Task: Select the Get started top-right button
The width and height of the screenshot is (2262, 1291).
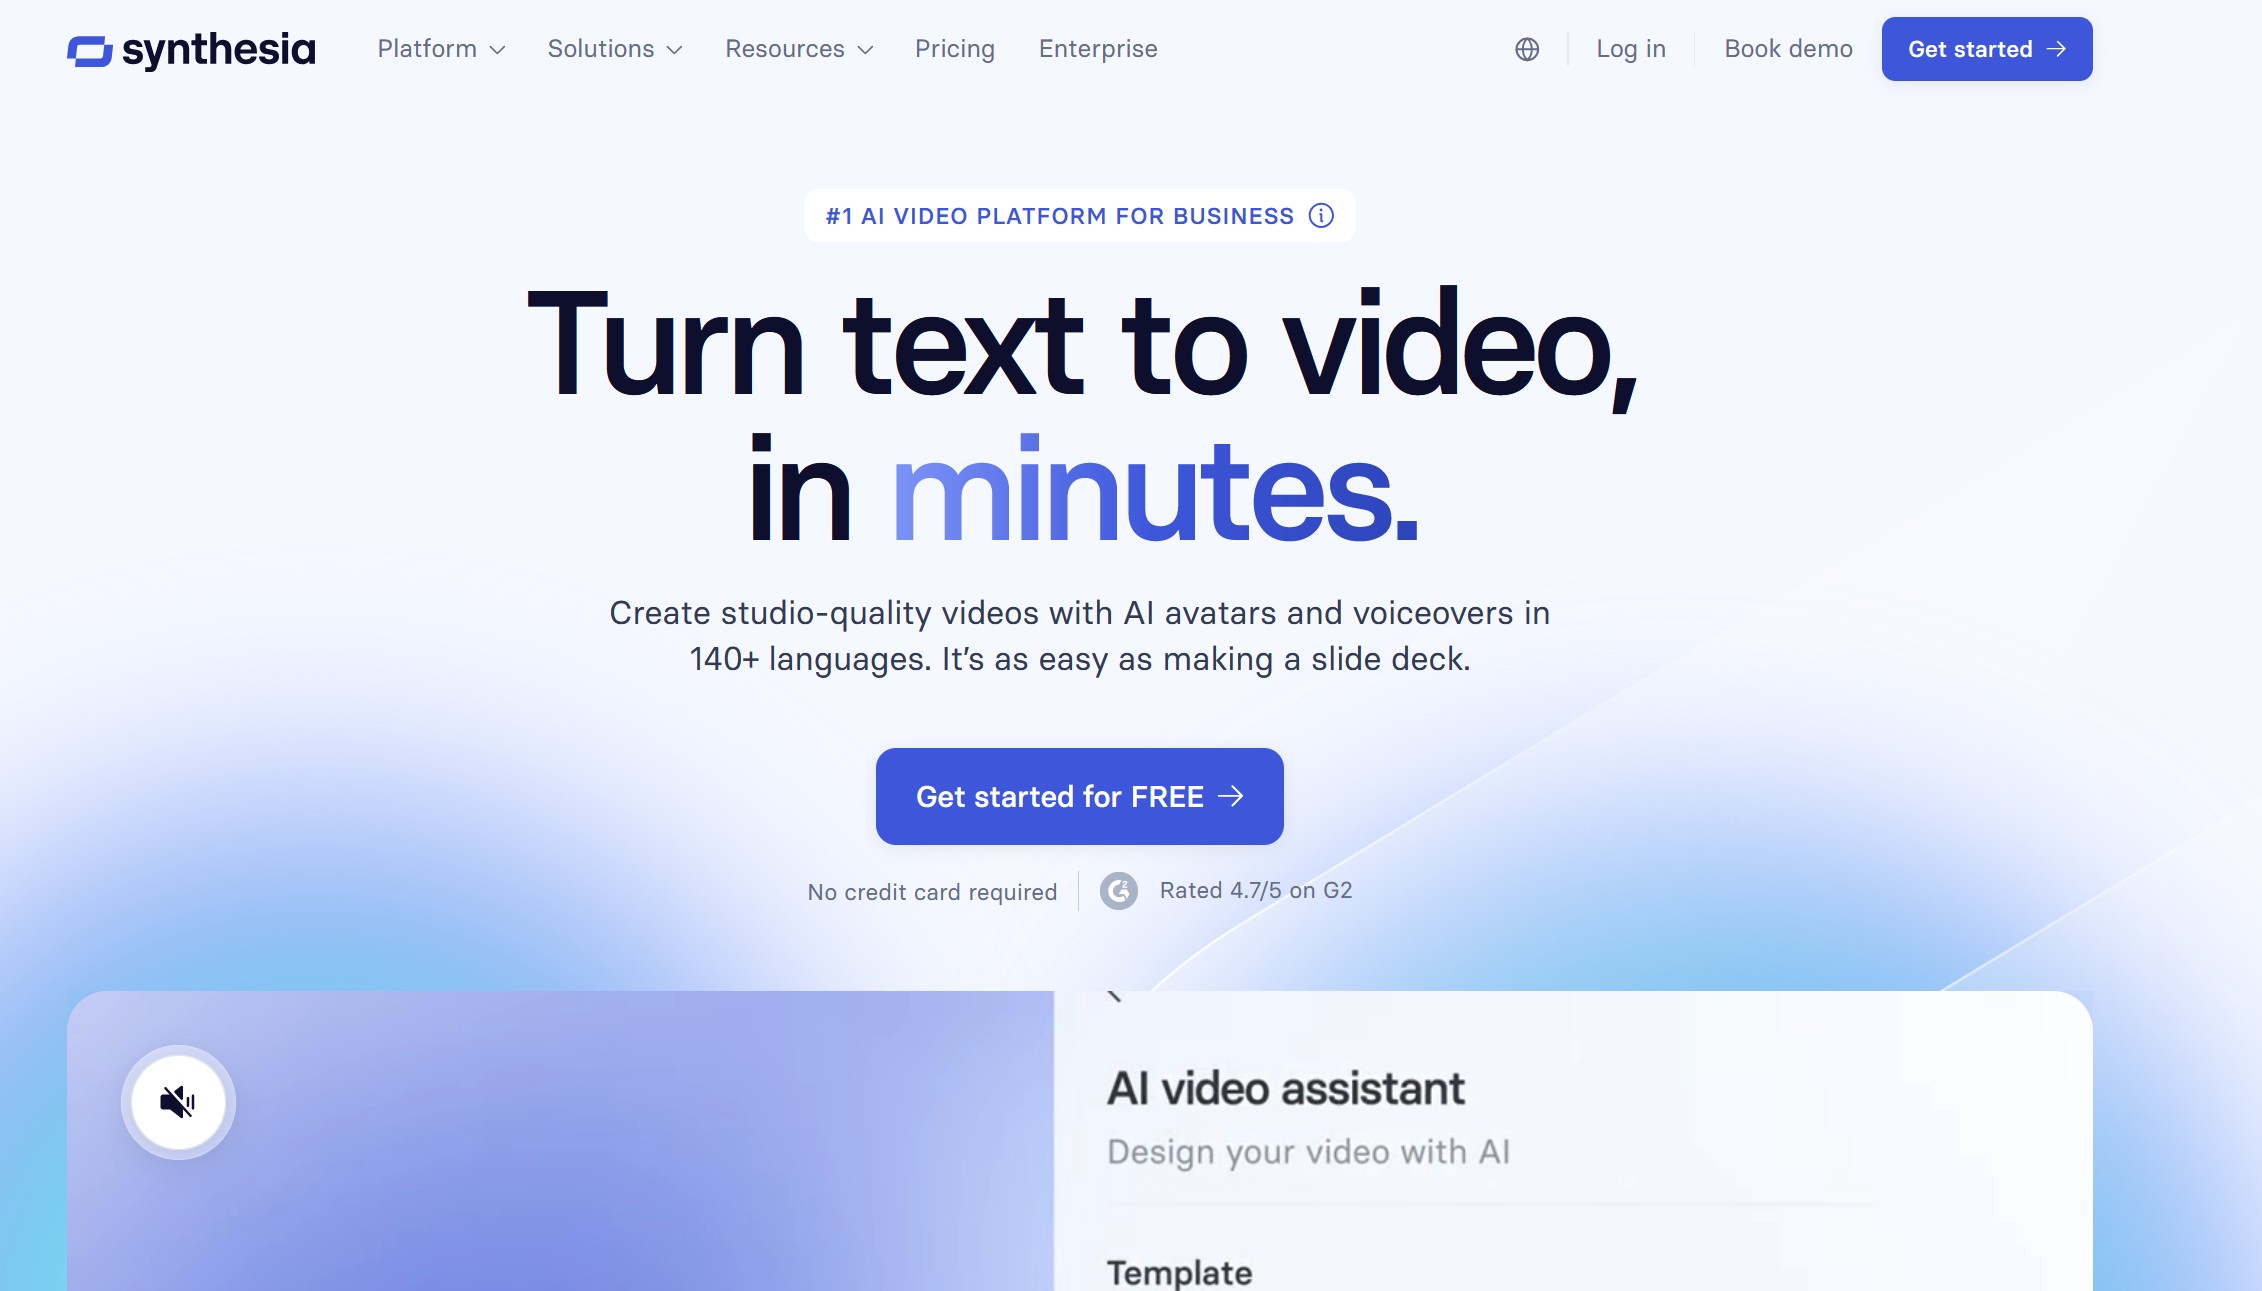Action: point(1987,48)
